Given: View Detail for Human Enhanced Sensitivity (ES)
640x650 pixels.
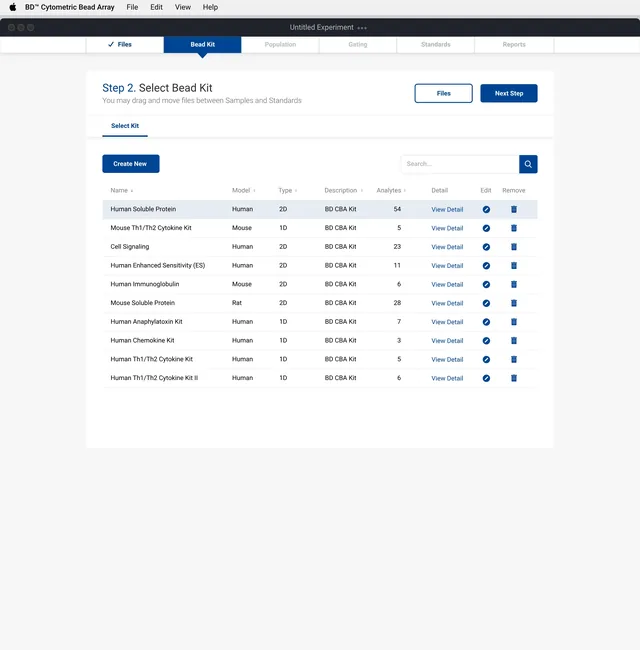Looking at the screenshot, I should point(447,266).
